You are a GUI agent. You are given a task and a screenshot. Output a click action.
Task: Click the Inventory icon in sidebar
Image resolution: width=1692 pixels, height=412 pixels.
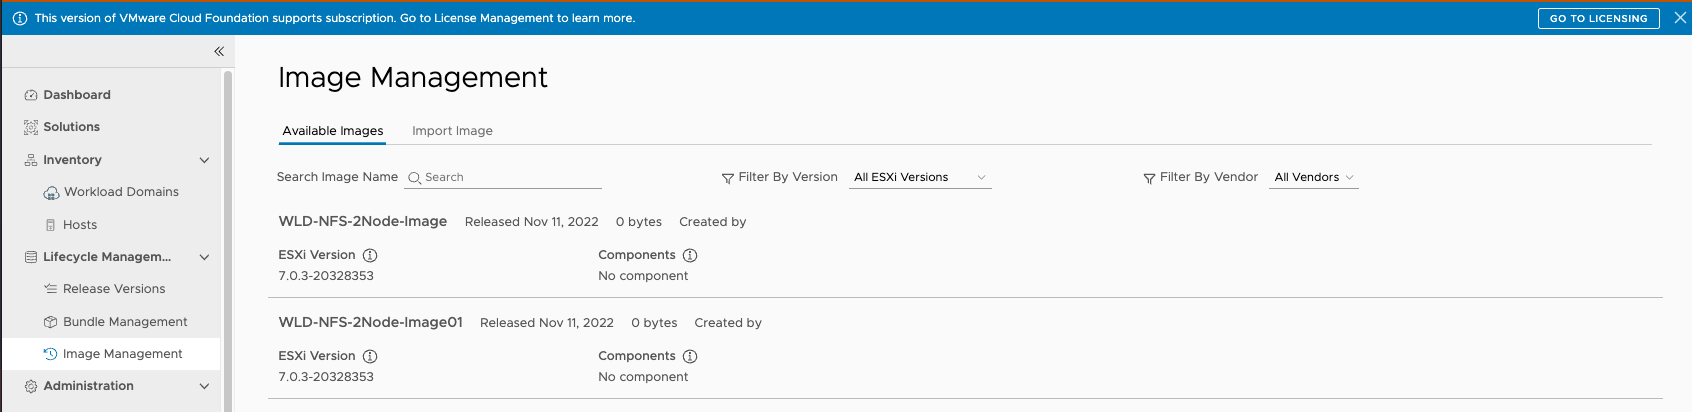[x=31, y=160]
